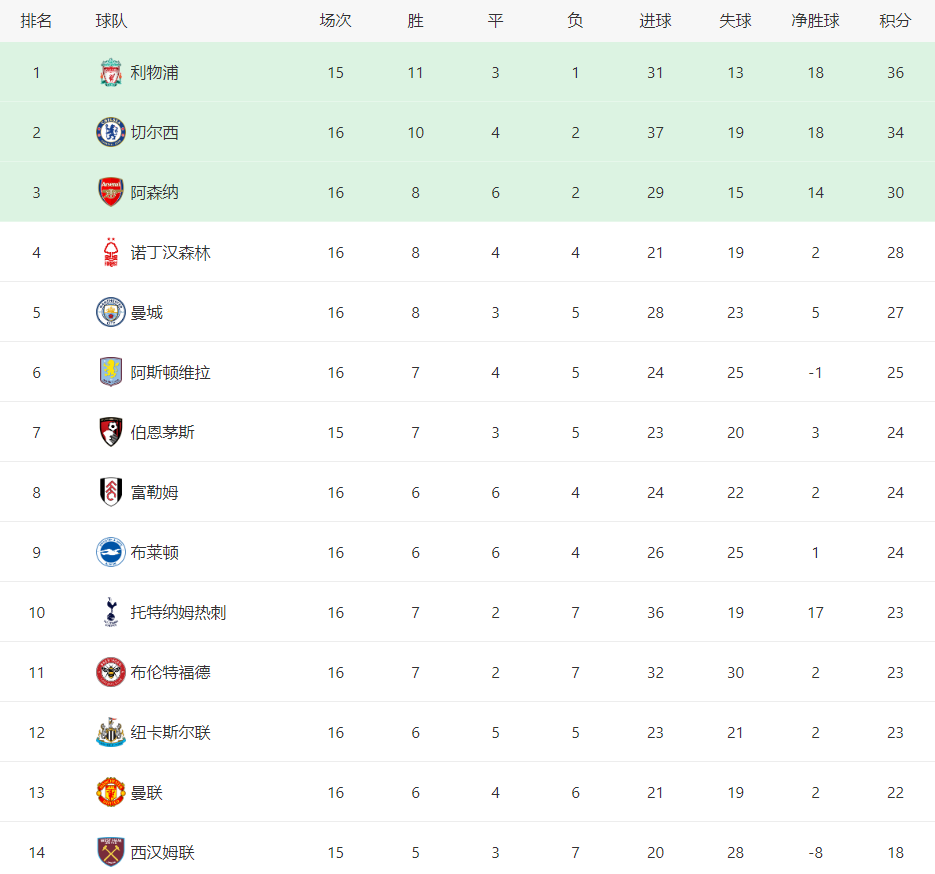Open the 利物浦 team name link
The width and height of the screenshot is (935, 874).
click(x=155, y=72)
